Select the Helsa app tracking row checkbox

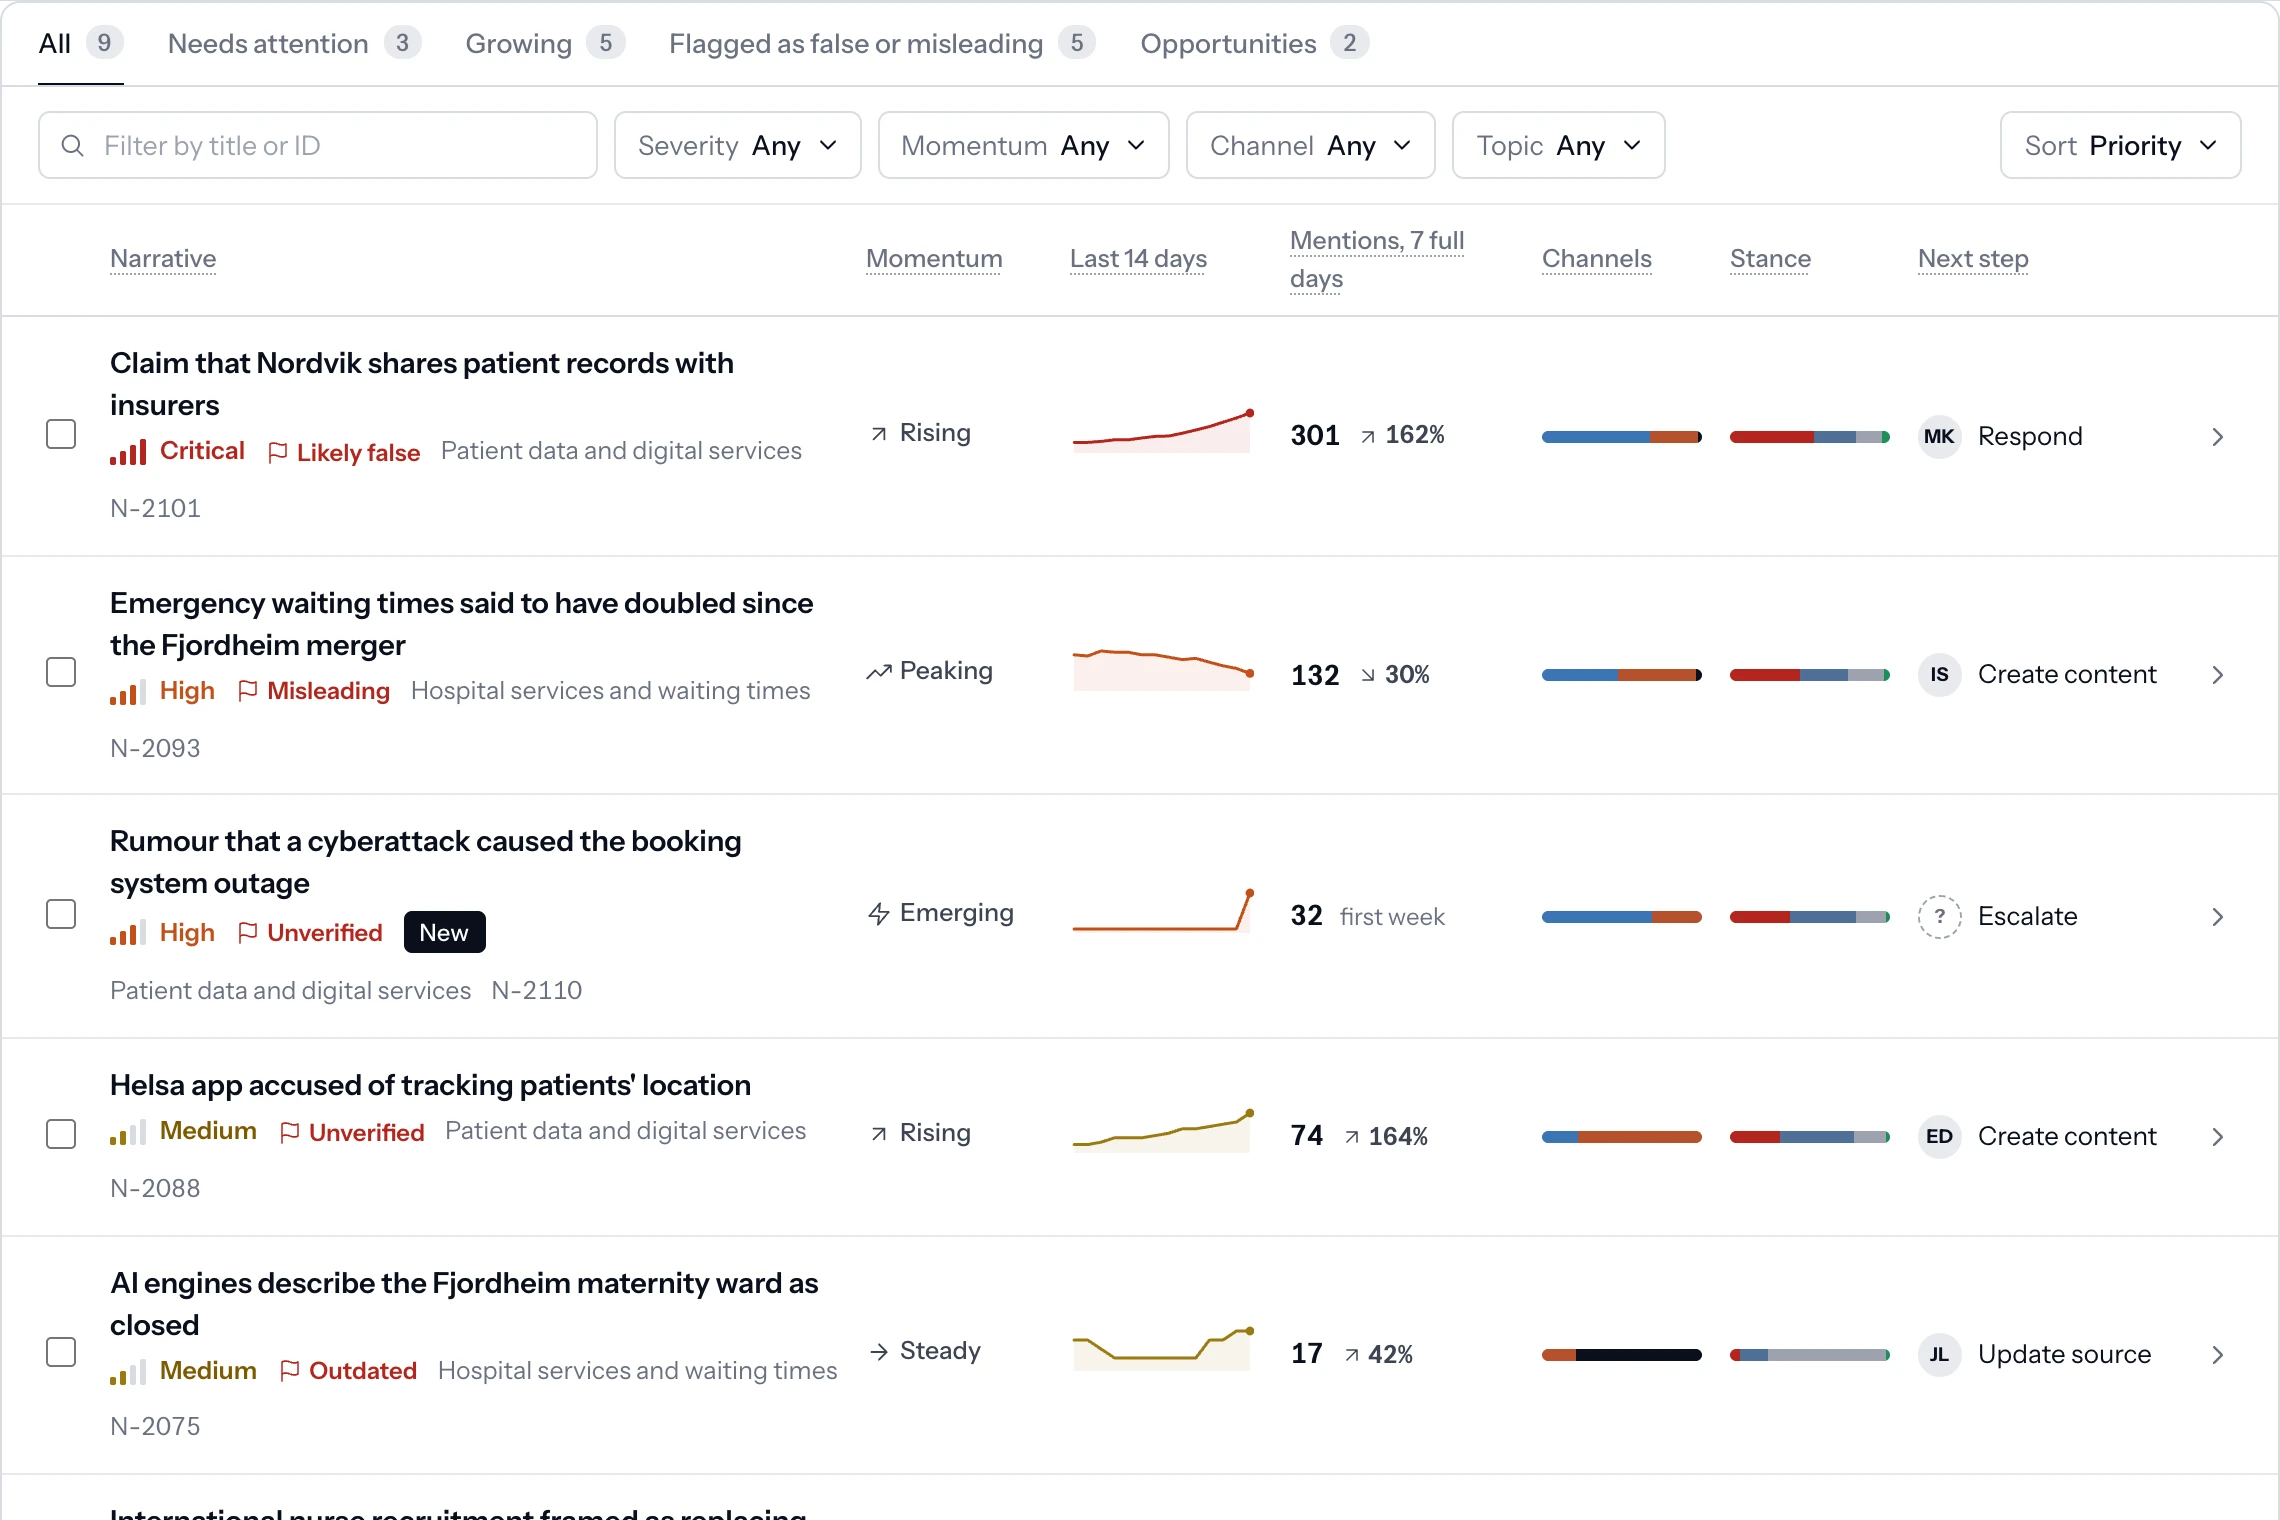[x=61, y=1134]
